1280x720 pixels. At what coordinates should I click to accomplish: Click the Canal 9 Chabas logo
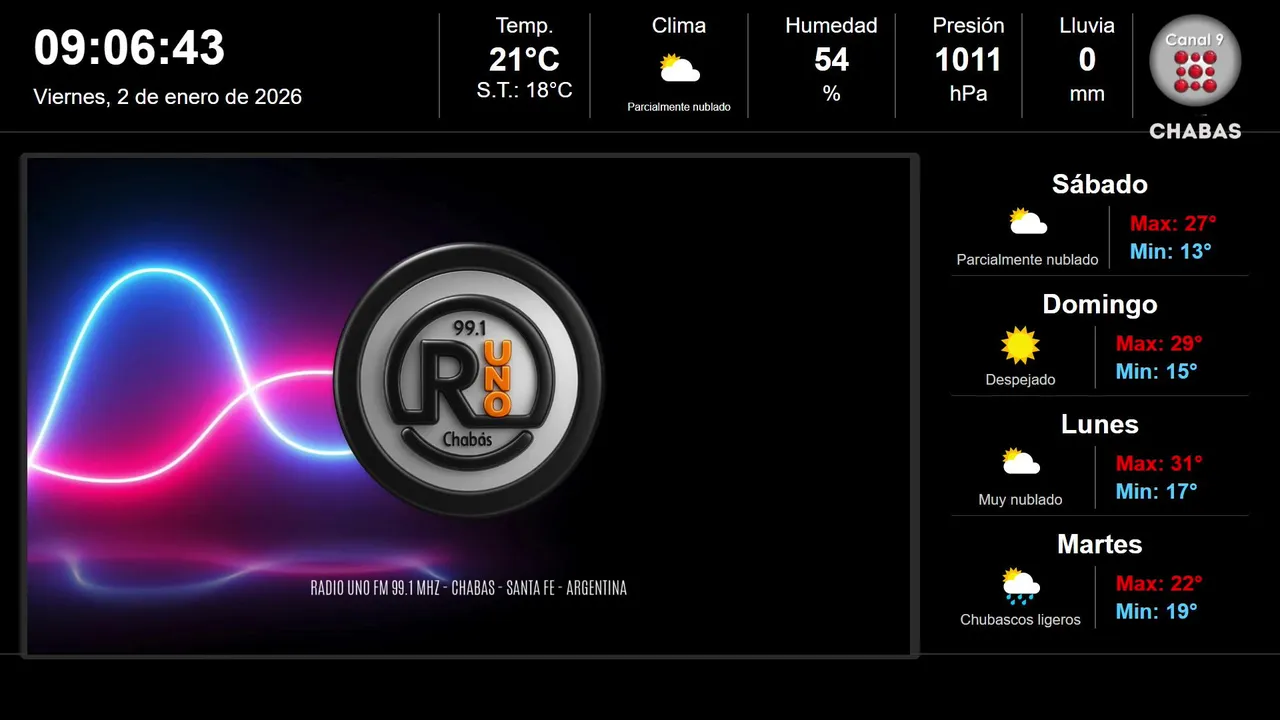(1195, 77)
